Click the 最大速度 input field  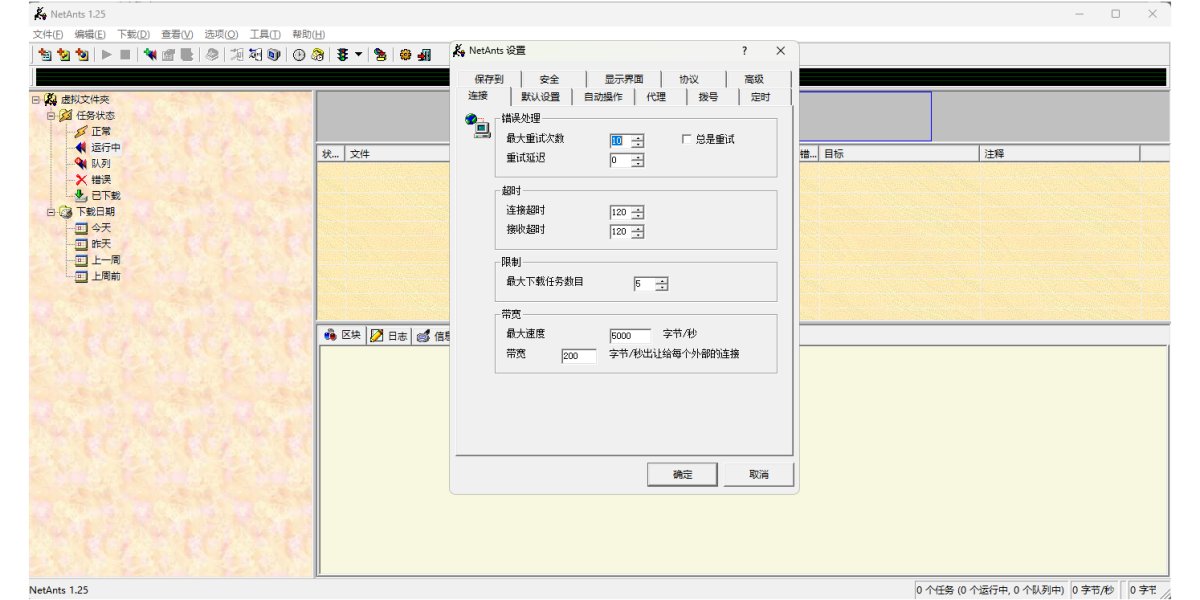point(629,336)
